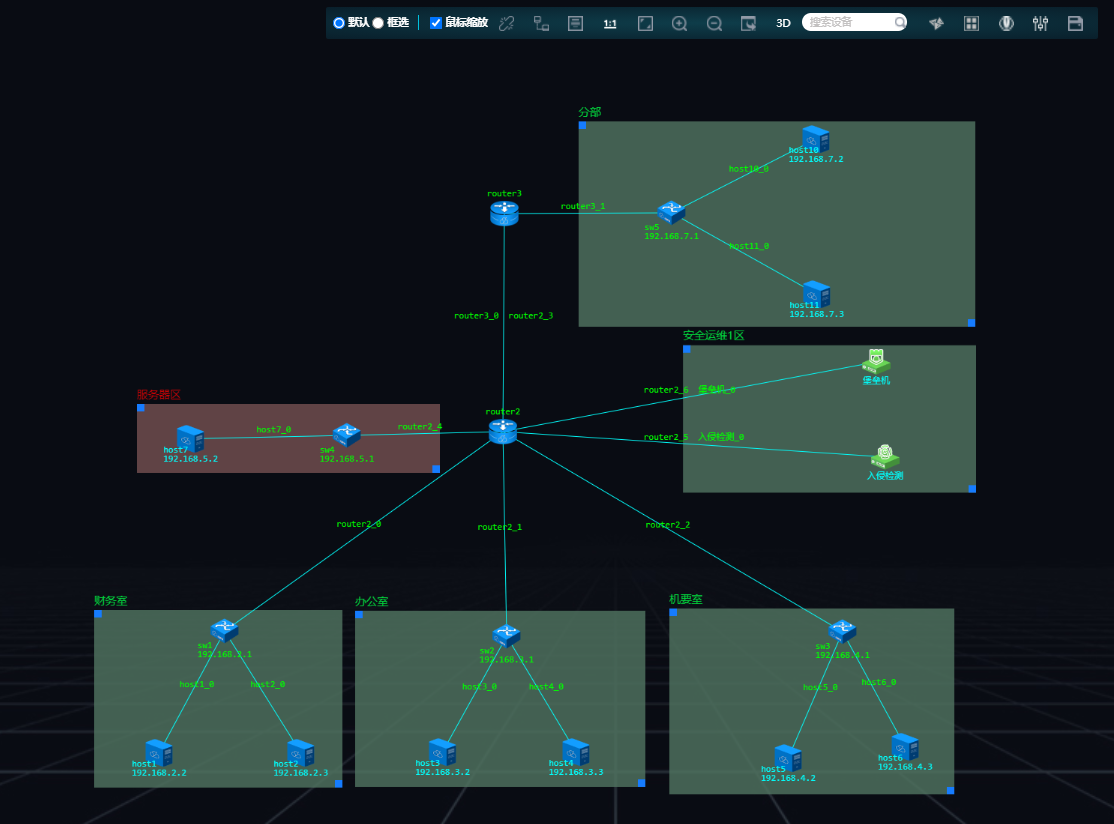Click the 堡垒机 device icon
Image resolution: width=1114 pixels, height=824 pixels.
click(876, 362)
